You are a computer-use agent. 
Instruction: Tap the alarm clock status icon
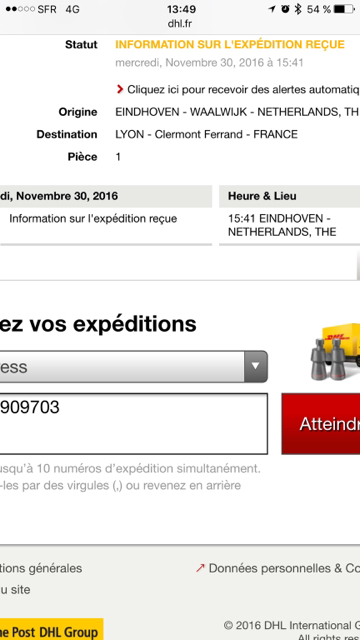click(285, 9)
